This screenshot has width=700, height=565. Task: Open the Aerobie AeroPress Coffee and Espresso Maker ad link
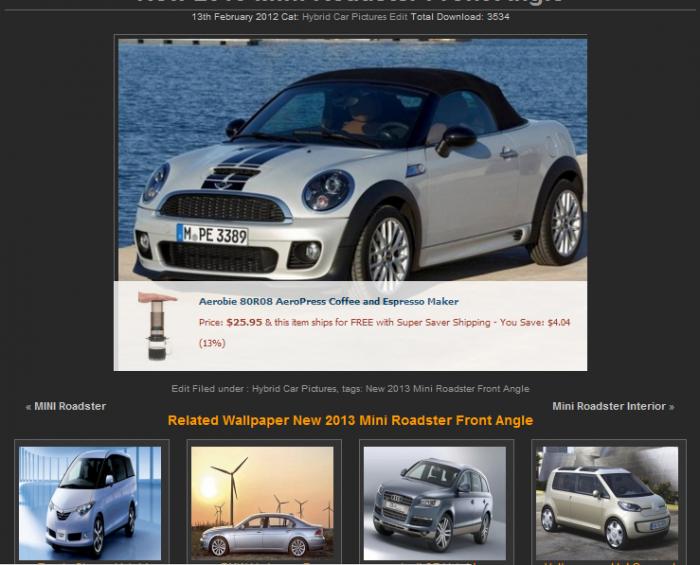tap(329, 302)
